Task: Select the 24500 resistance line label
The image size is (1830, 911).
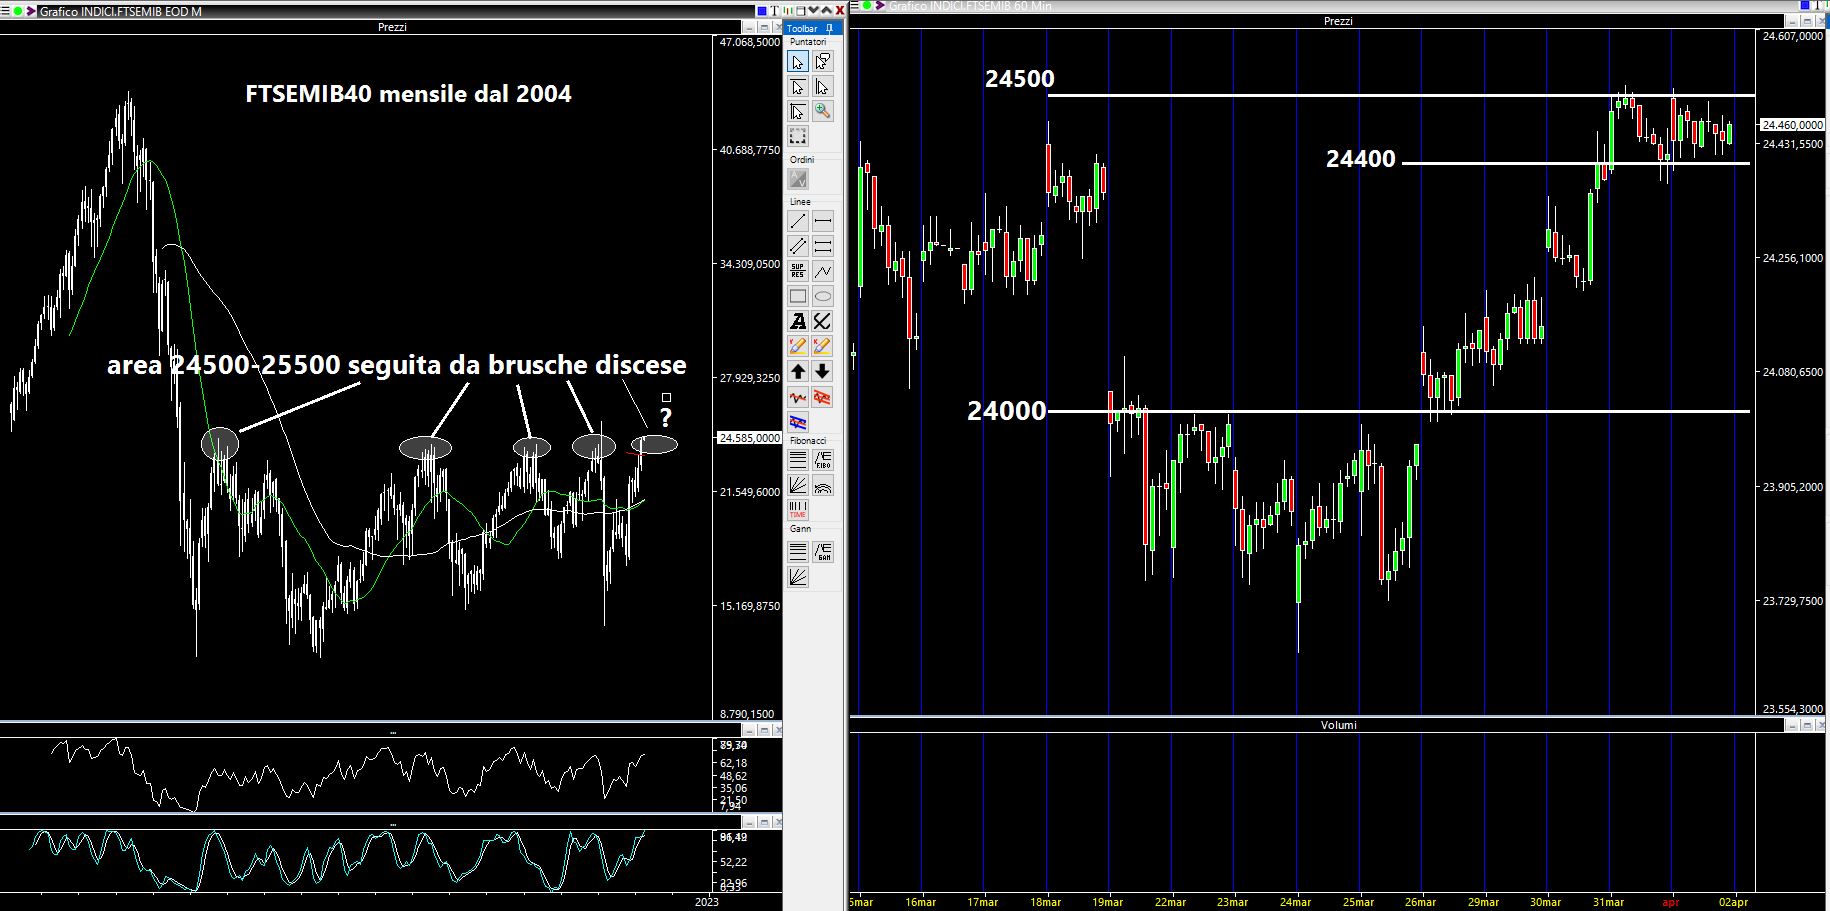Action: click(1019, 79)
